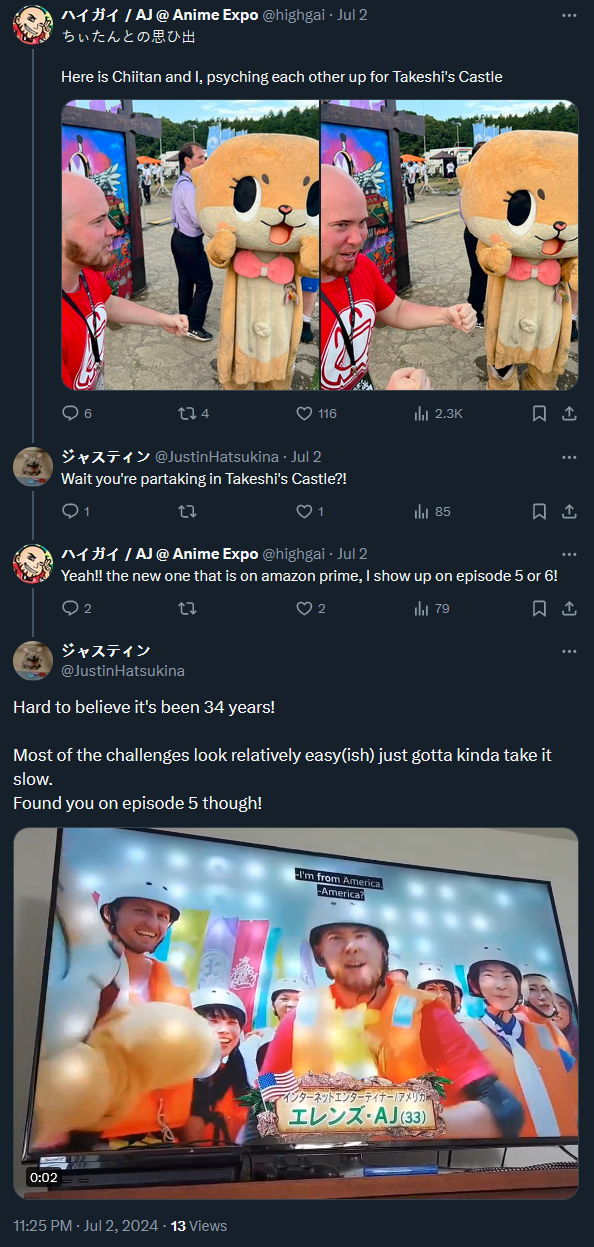Viewport: 594px width, 1247px height.
Task: Open the AJ avatar on the top tweet
Action: click(32, 24)
